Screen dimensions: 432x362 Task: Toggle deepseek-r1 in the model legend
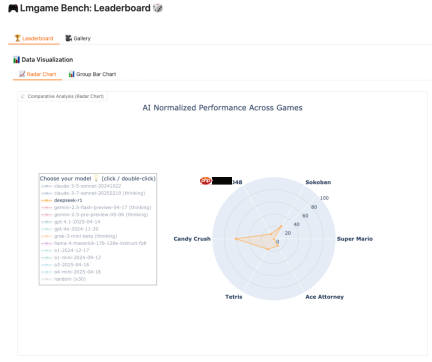(x=61, y=200)
